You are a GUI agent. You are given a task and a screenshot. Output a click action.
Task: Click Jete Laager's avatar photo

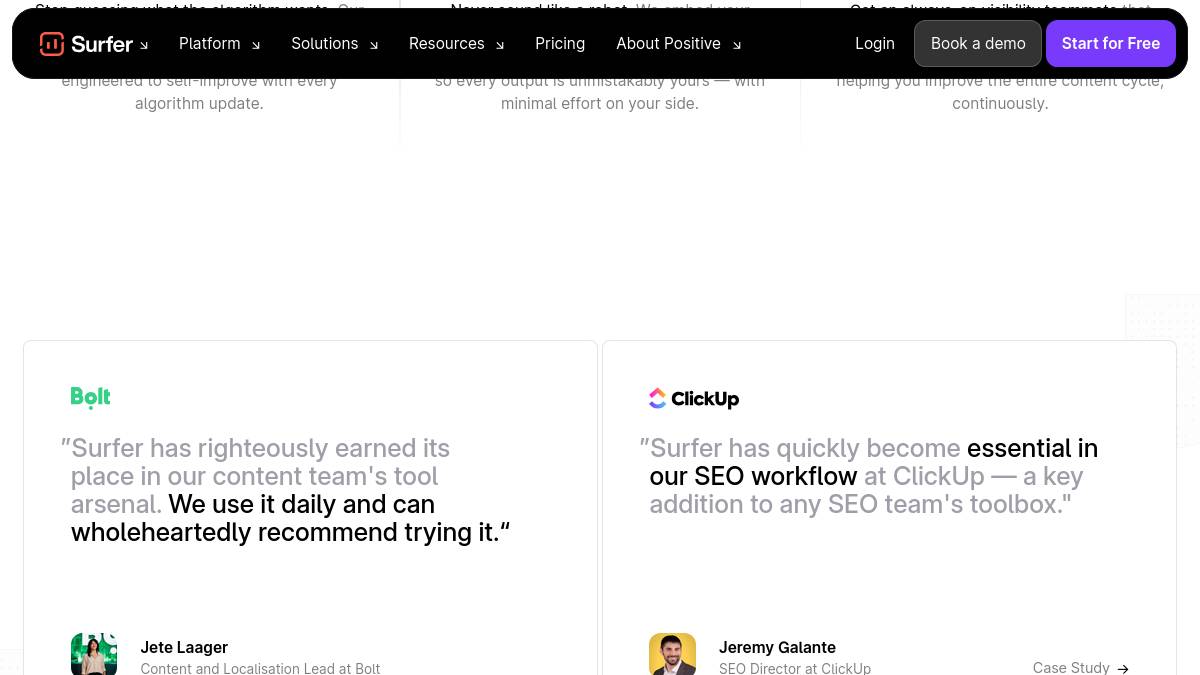[x=94, y=654]
